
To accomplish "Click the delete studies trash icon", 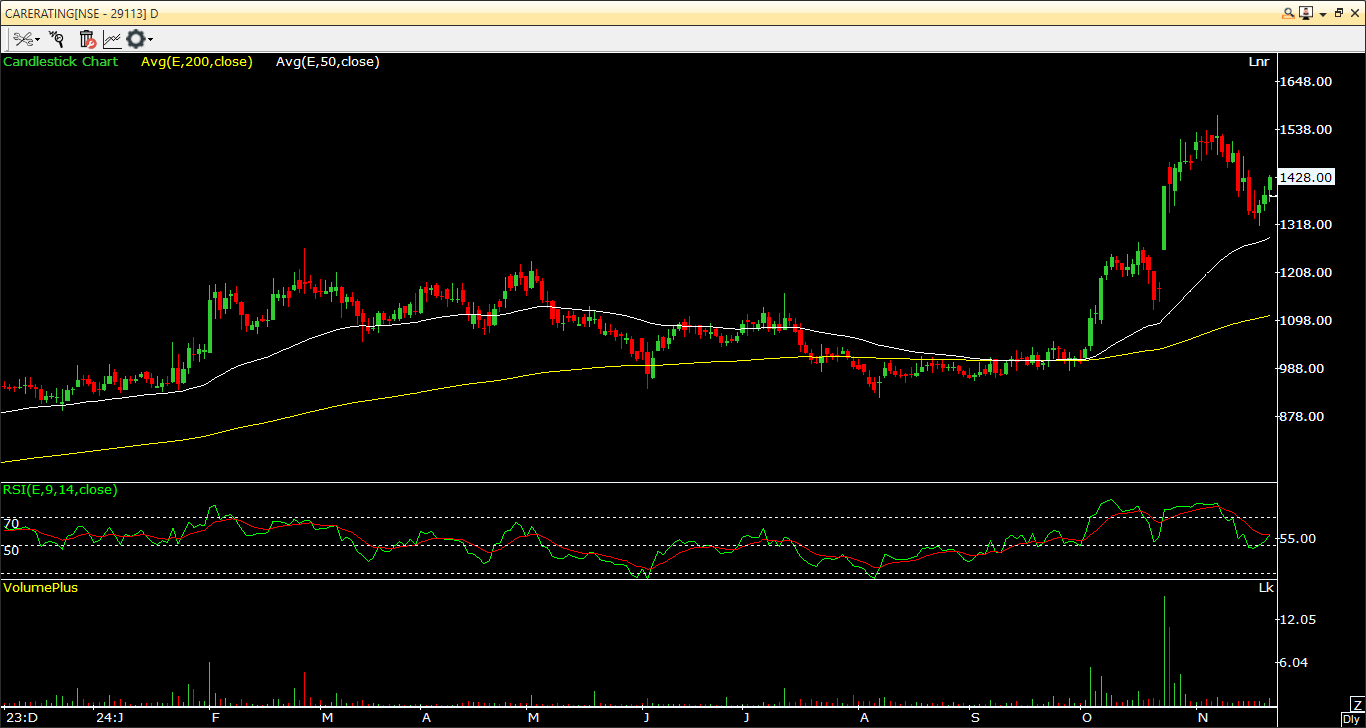I will (87, 39).
